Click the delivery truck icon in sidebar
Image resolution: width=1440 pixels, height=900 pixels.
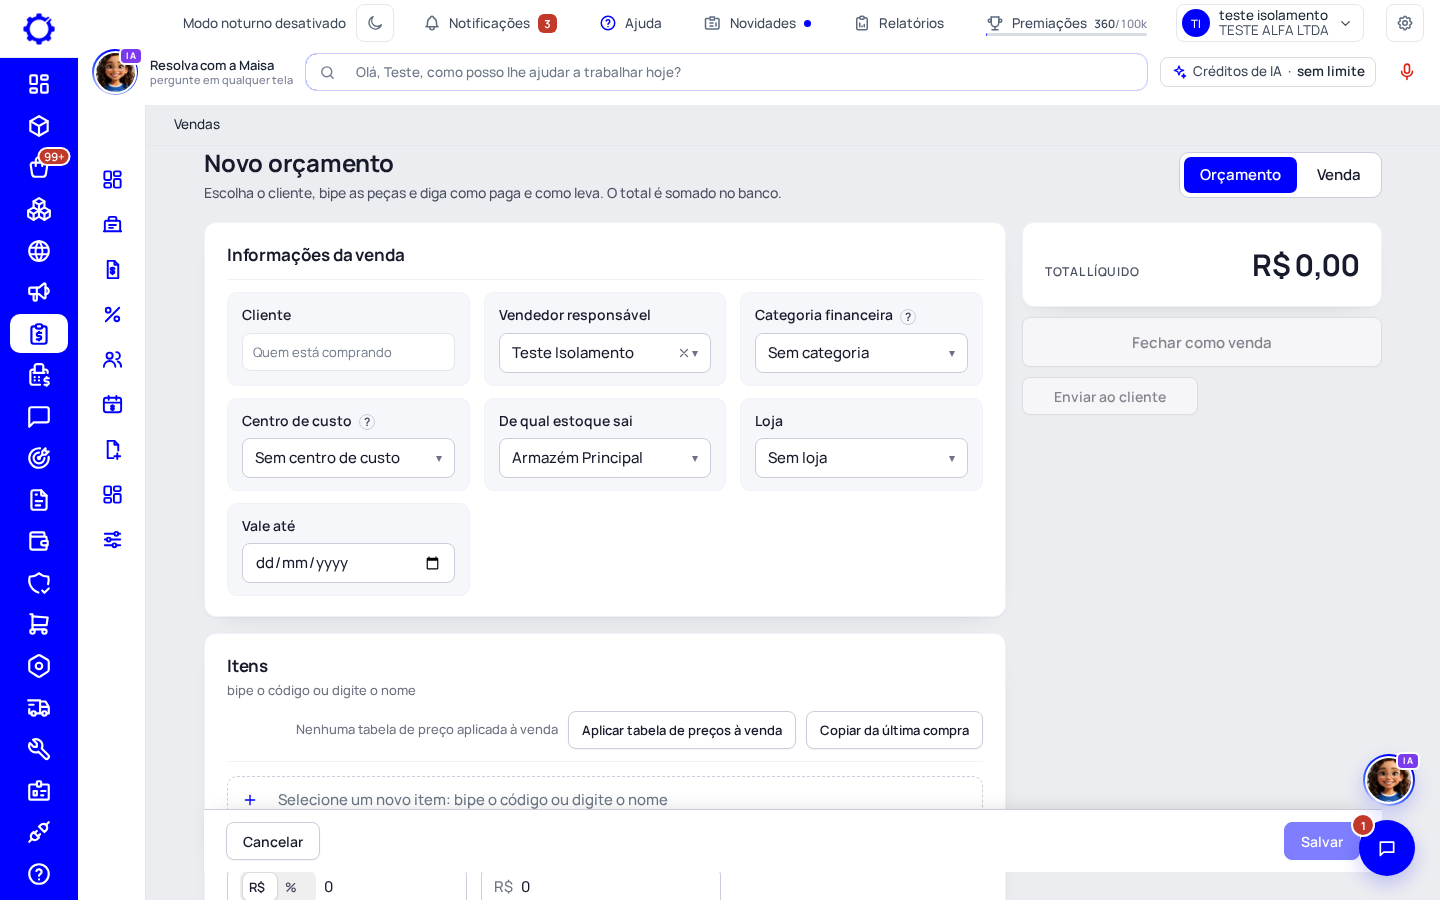point(39,708)
